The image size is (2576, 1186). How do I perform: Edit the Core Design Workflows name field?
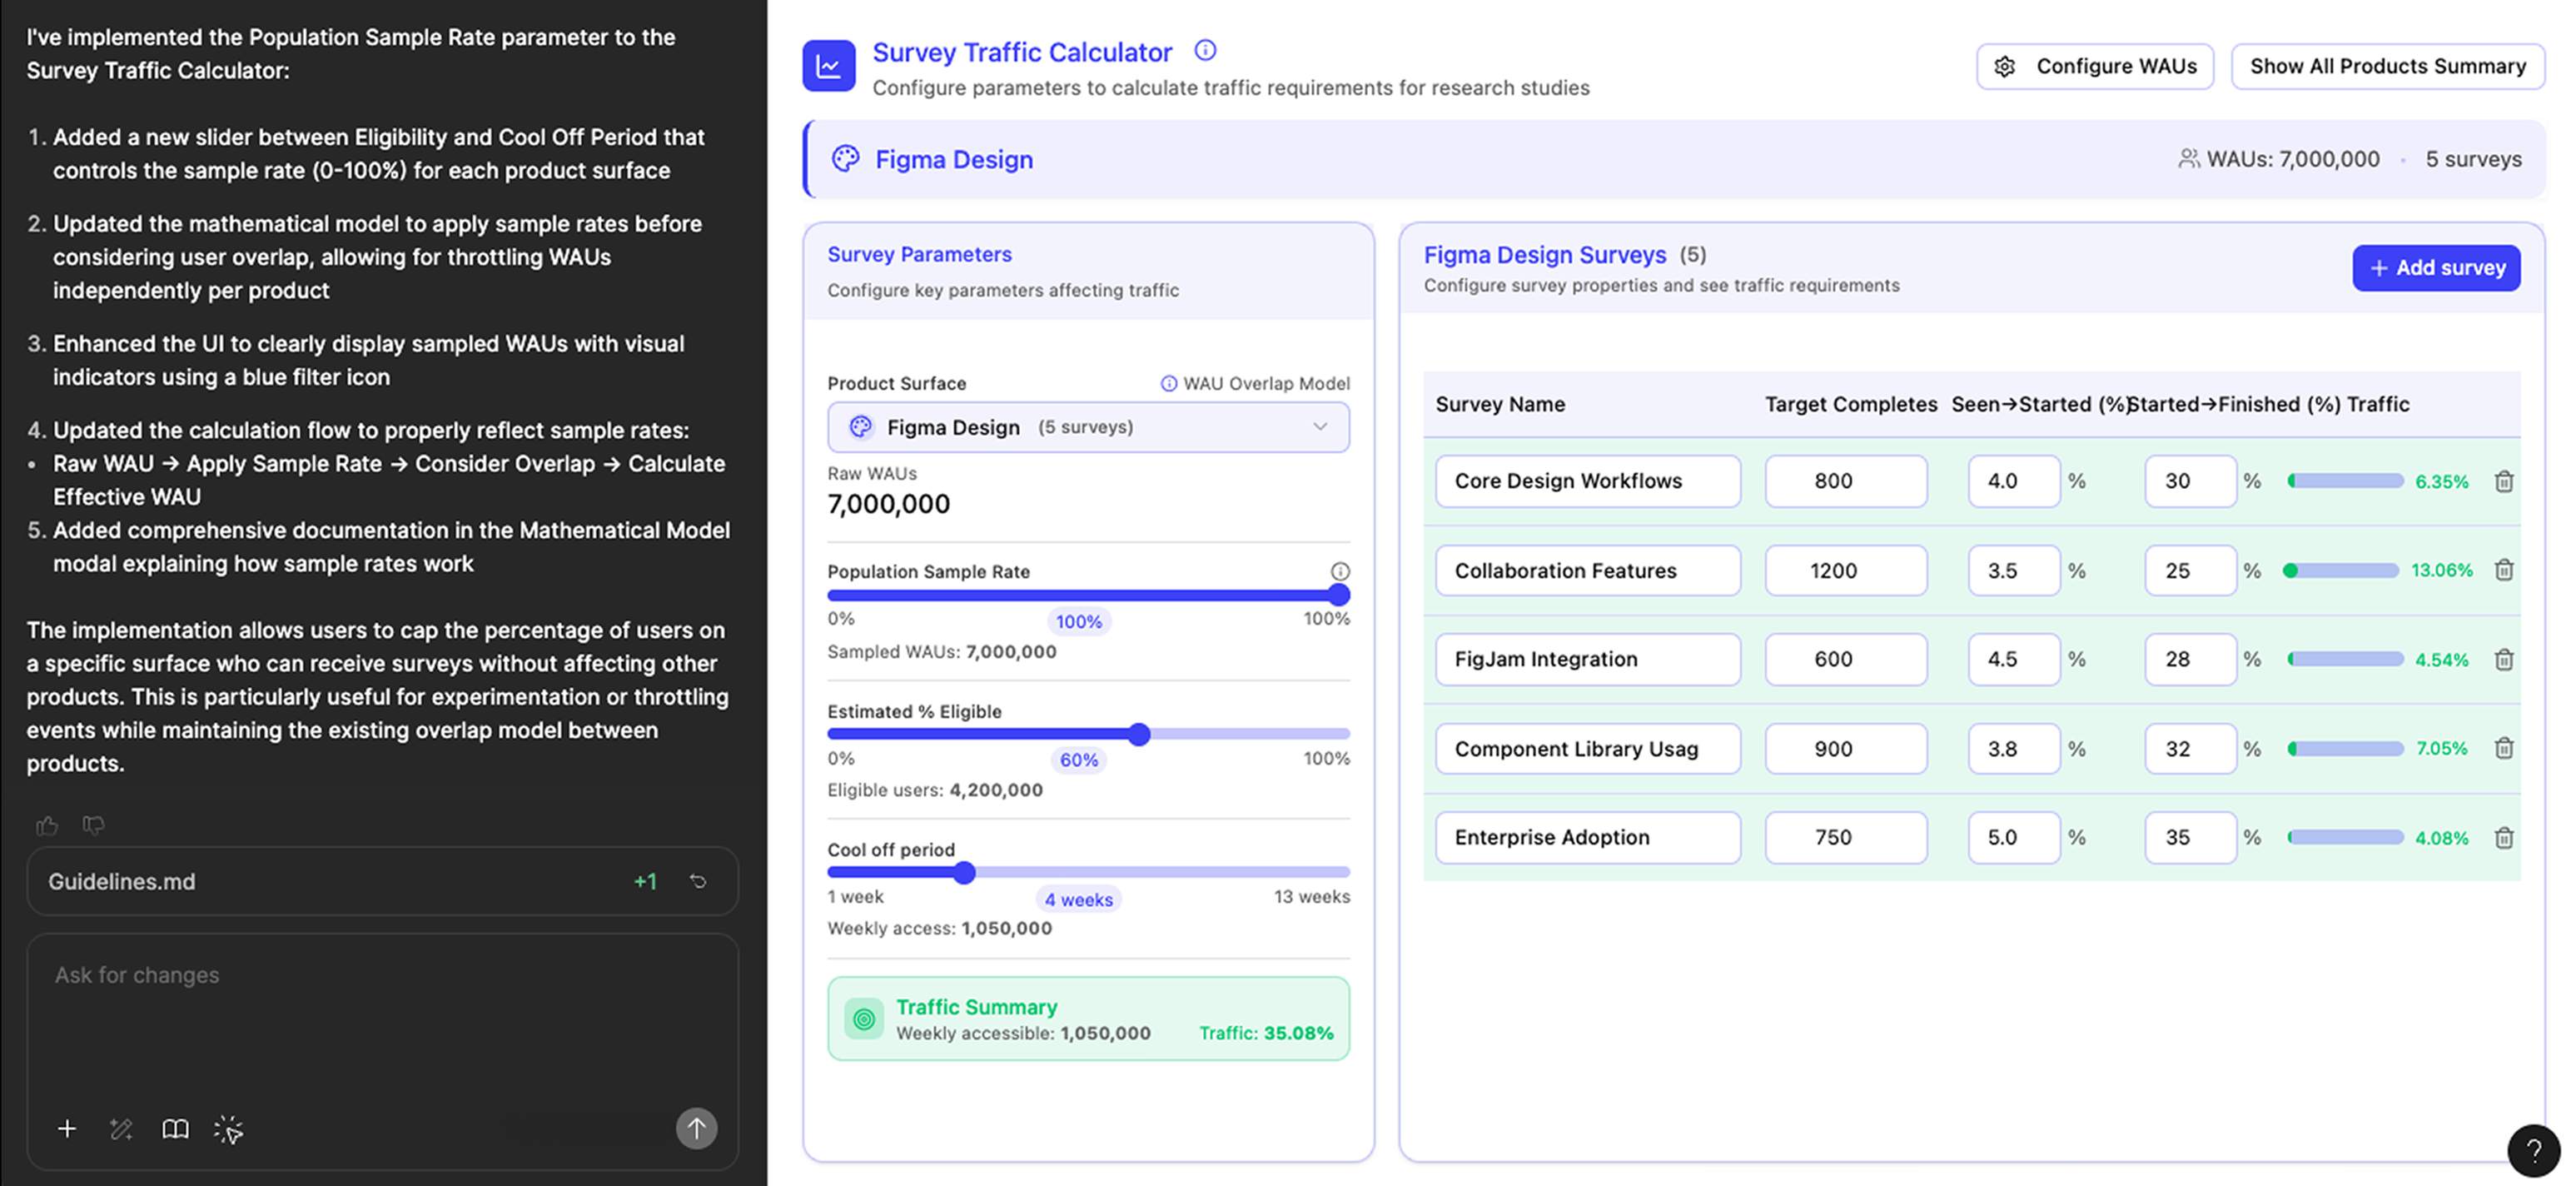pos(1587,481)
